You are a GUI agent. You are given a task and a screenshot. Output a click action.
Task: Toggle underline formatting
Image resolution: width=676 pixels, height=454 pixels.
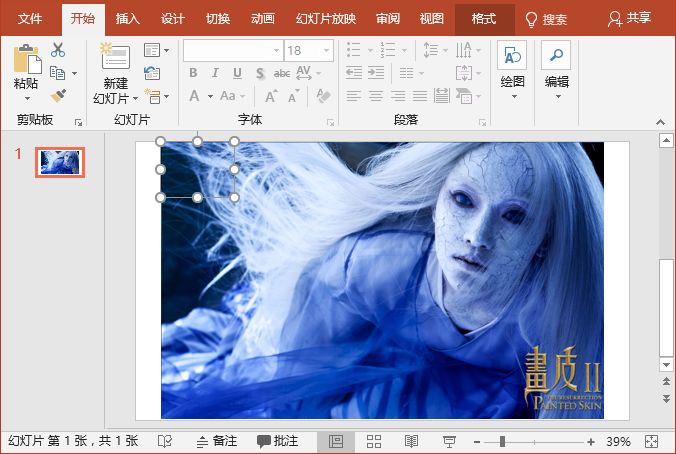tap(237, 73)
